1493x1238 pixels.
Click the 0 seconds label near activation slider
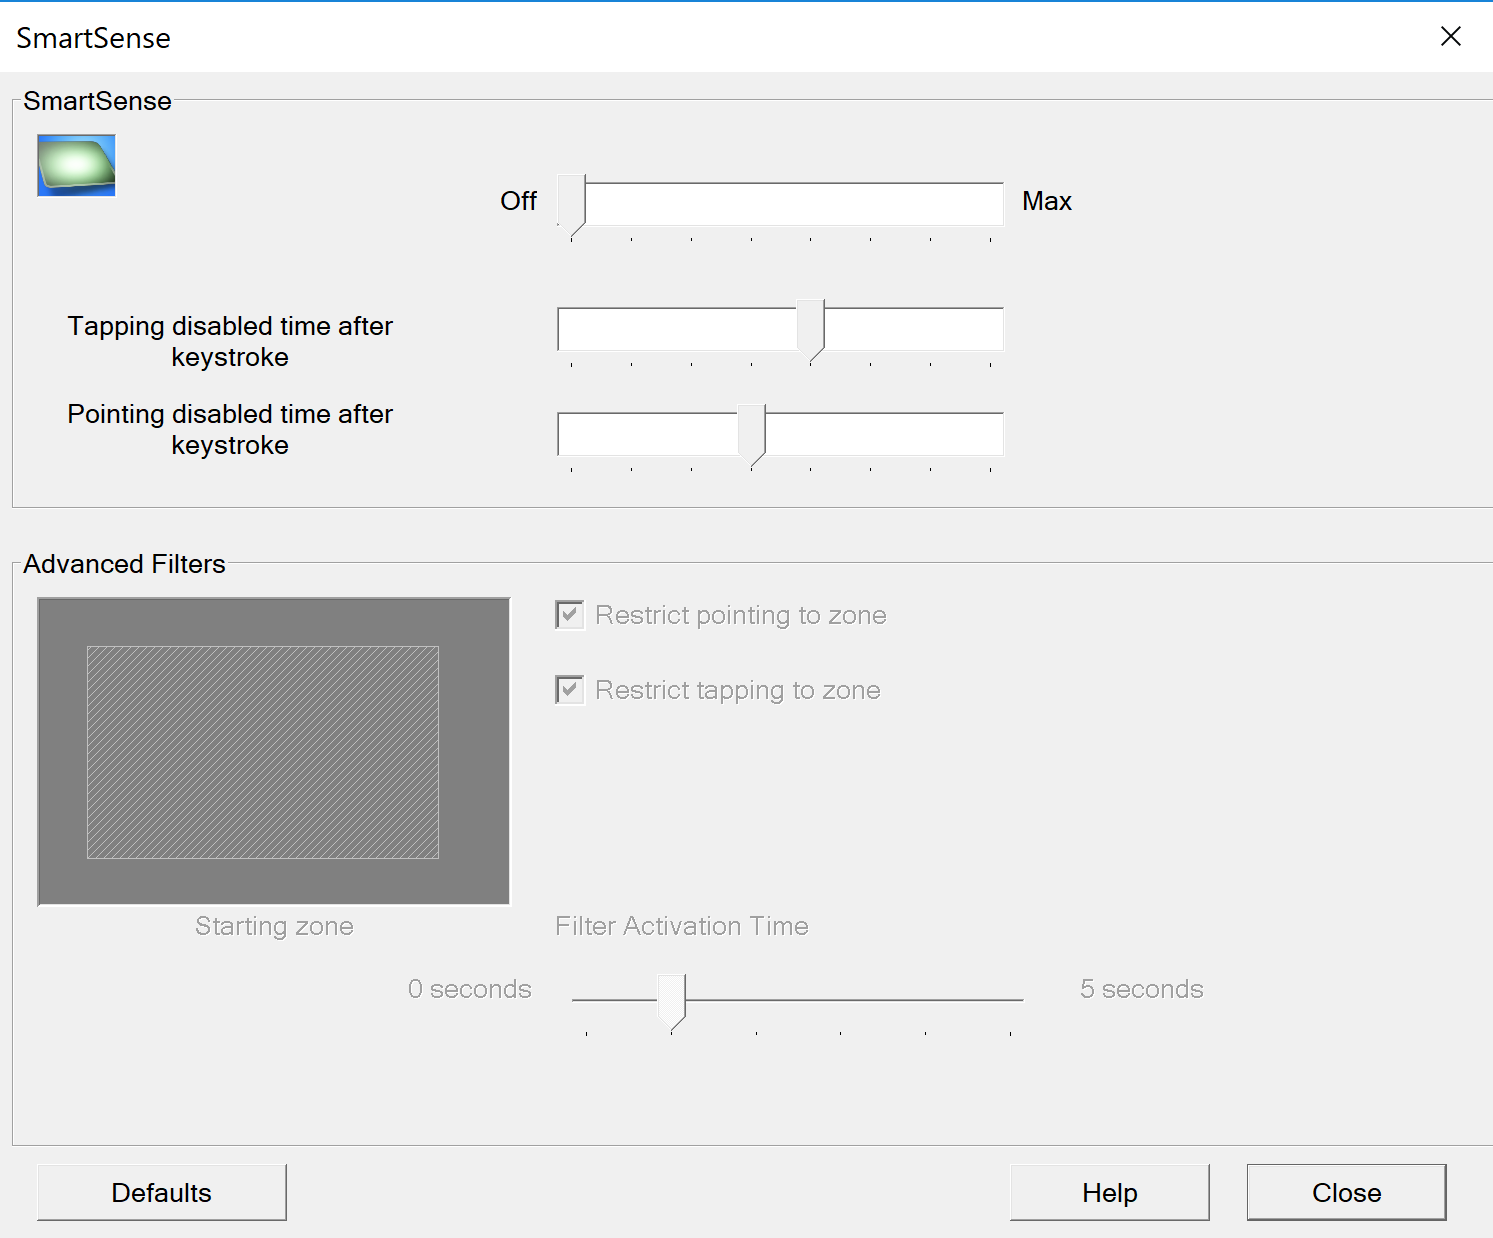[x=469, y=988]
